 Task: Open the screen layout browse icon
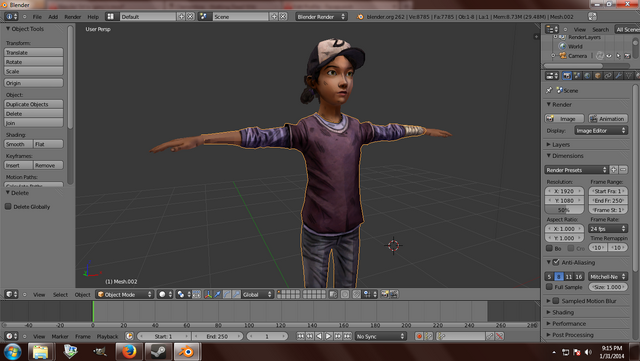click(111, 16)
